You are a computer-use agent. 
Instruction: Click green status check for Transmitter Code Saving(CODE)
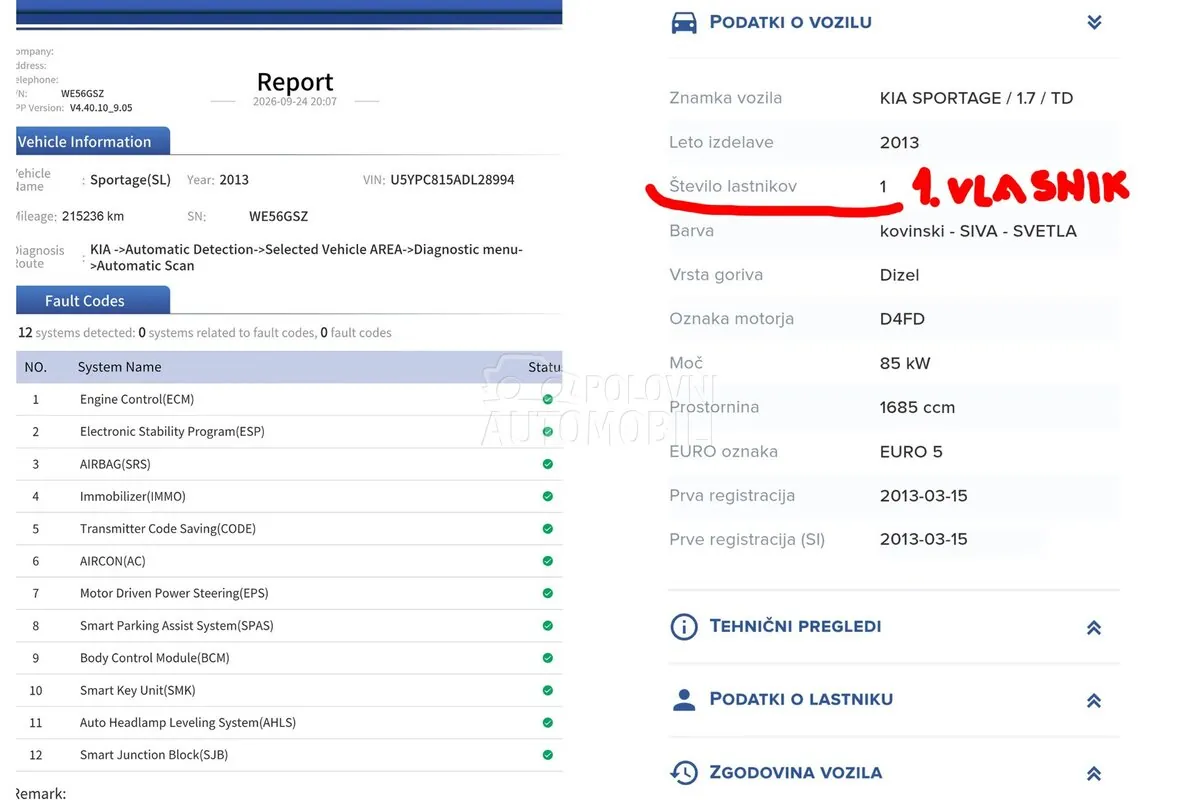(x=548, y=529)
